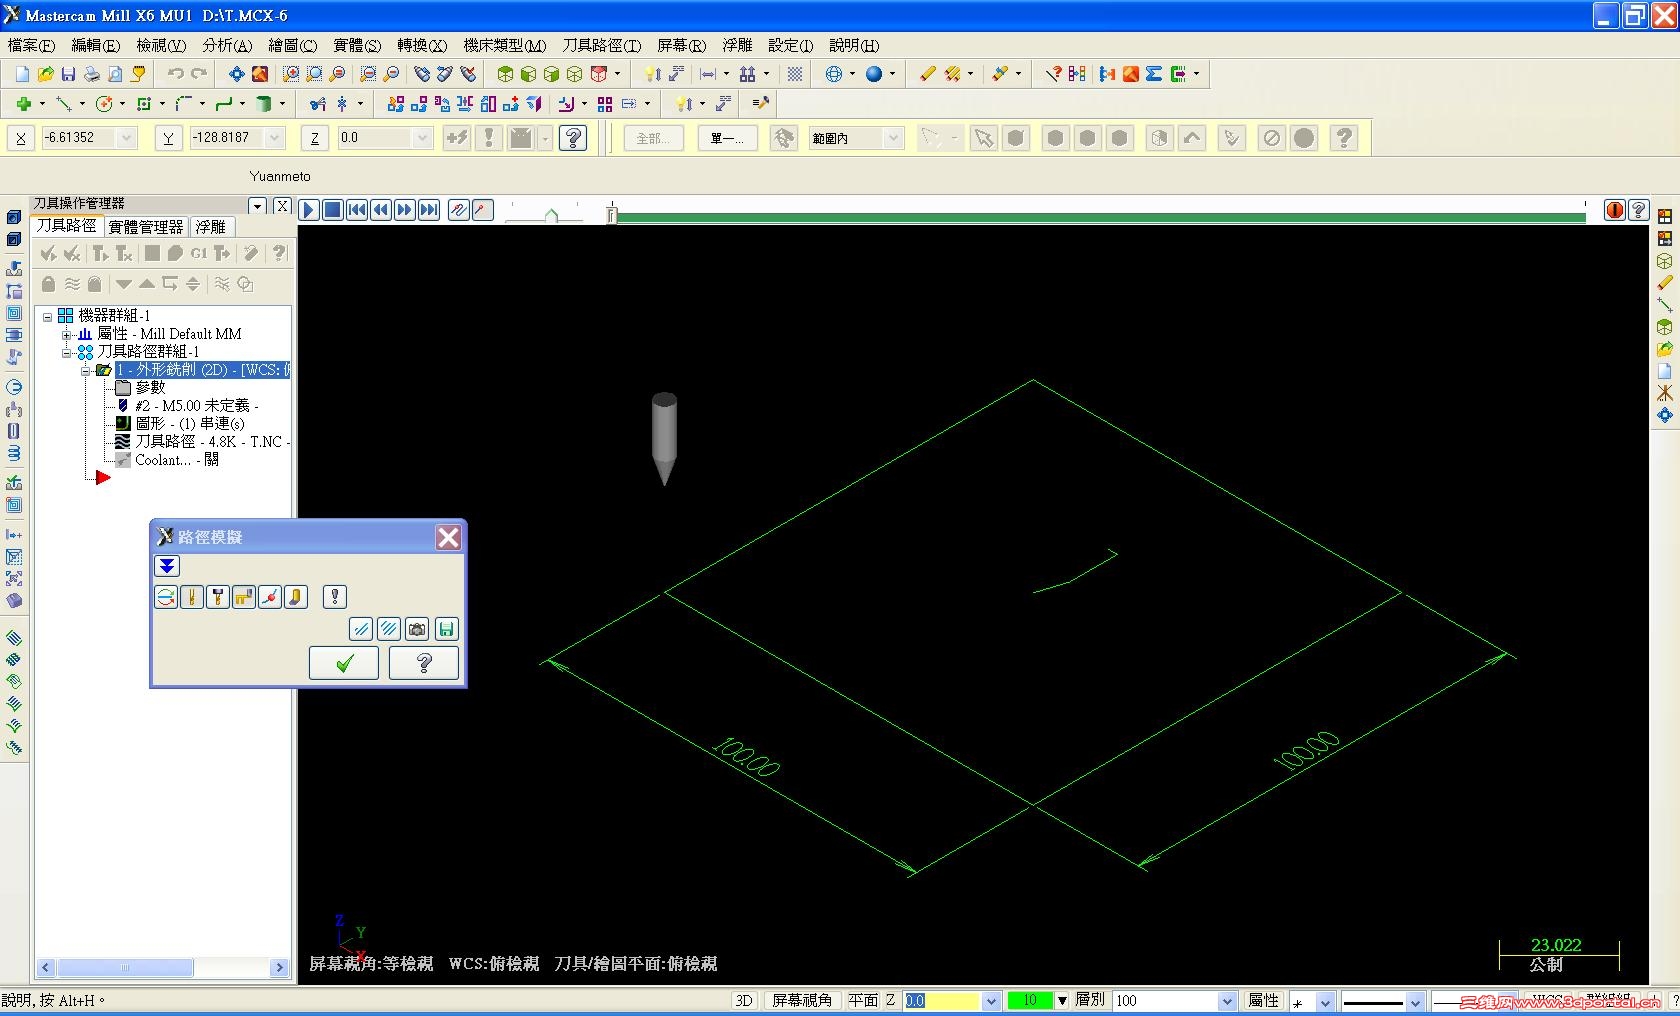Viewport: 1680px width, 1016px height.
Task: Save the file with the diskette icon
Action: 68,74
